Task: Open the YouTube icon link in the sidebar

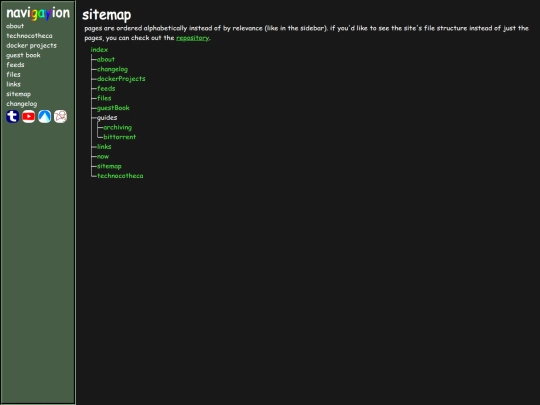Action: (x=29, y=116)
